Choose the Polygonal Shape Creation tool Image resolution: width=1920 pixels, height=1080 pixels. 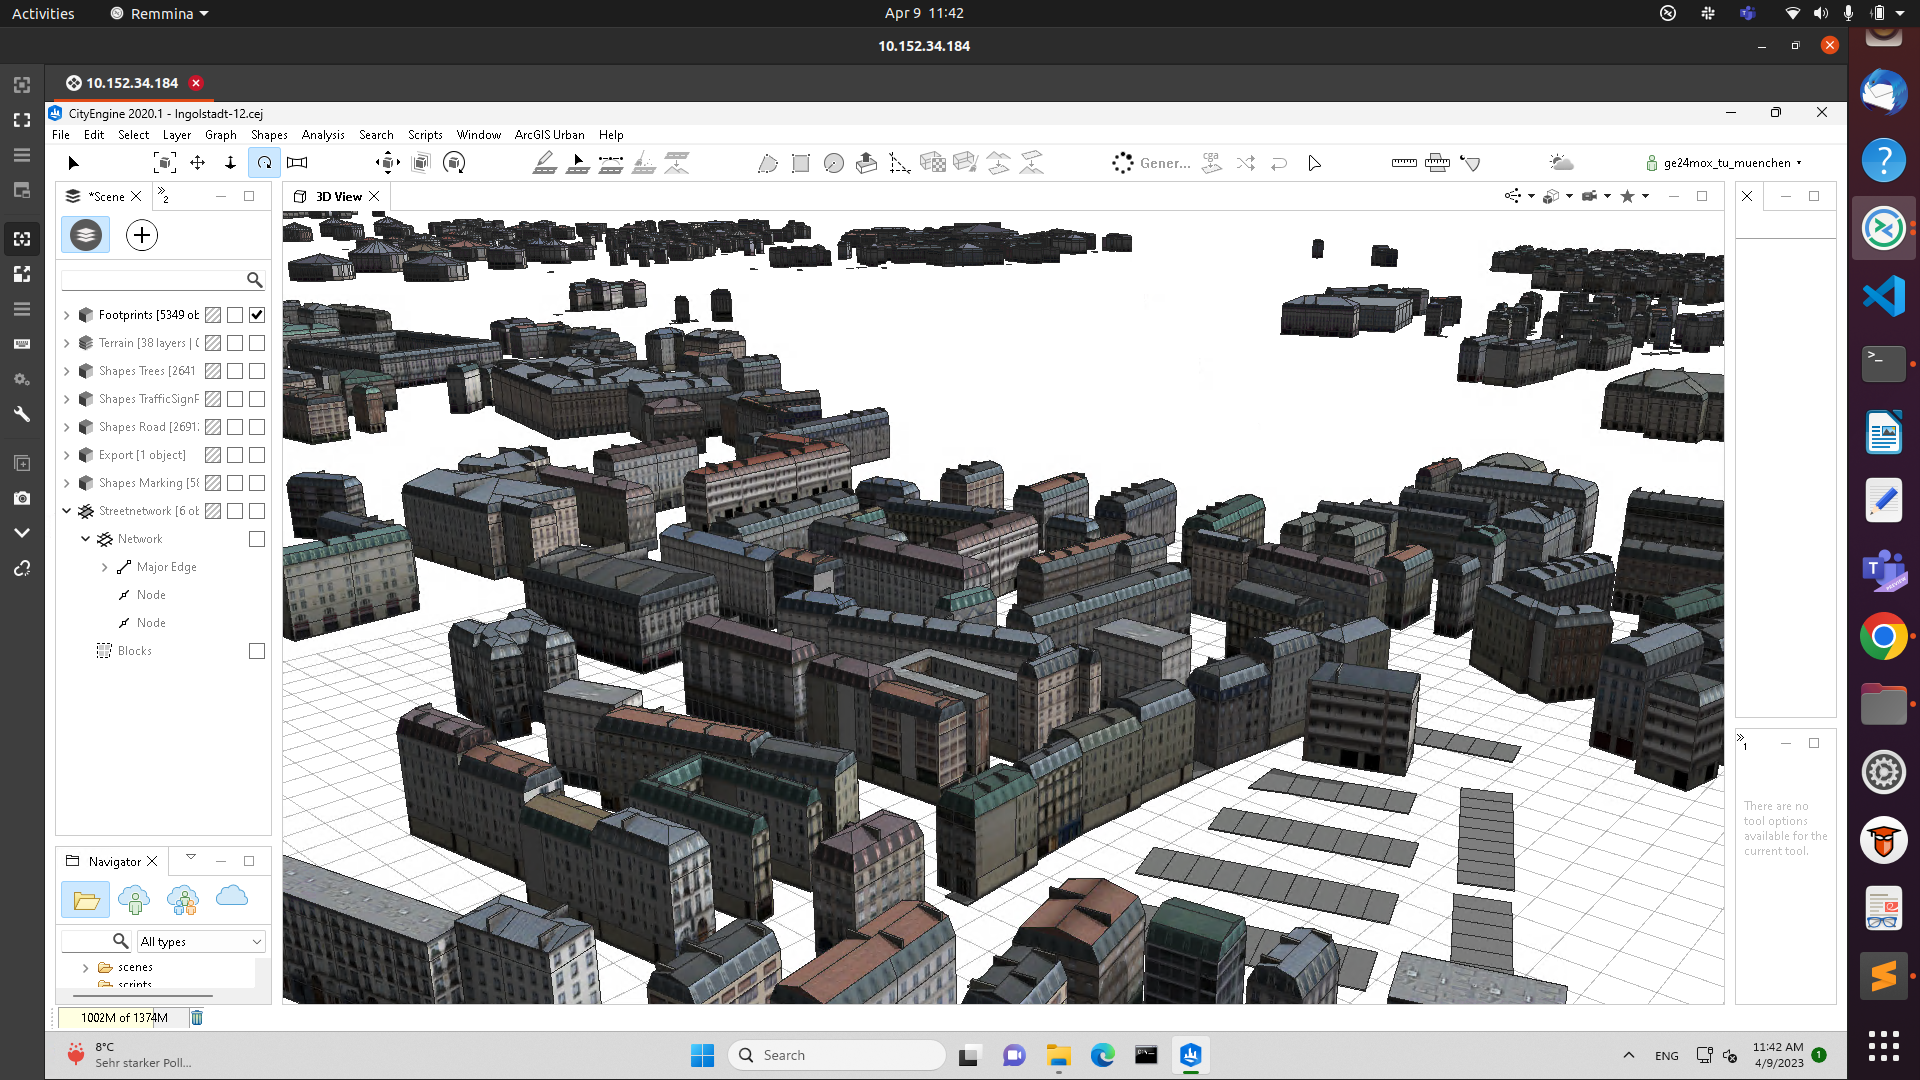coord(767,163)
